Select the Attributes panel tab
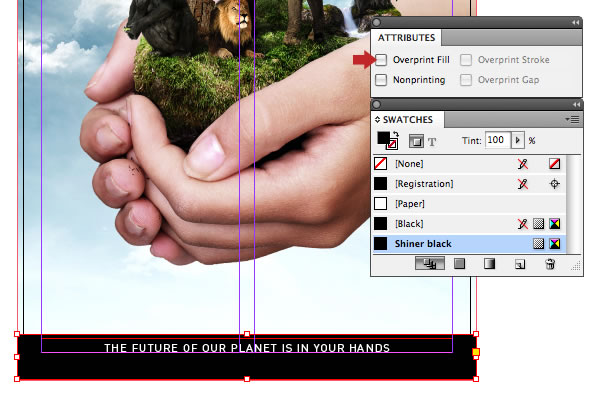Image resolution: width=600 pixels, height=401 pixels. [x=406, y=37]
